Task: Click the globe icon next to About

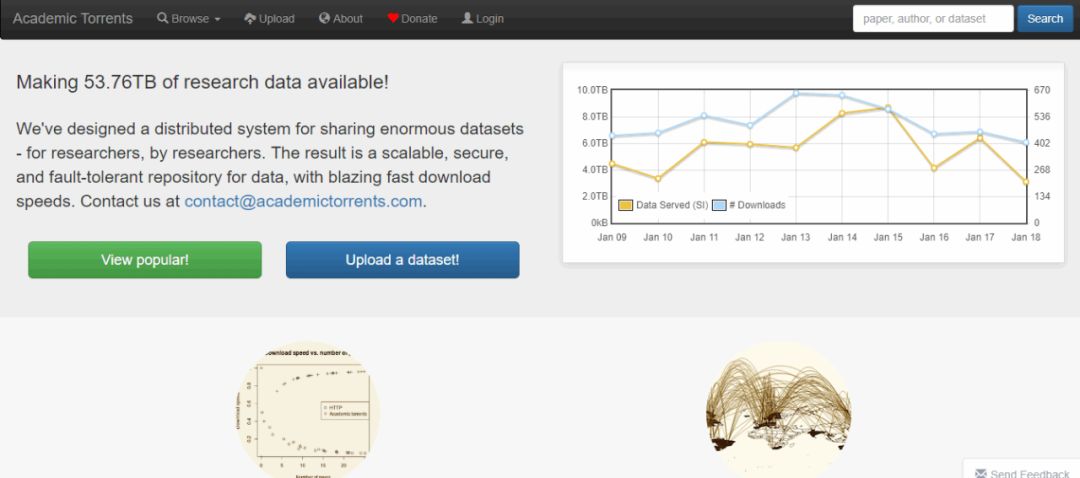Action: coord(324,19)
